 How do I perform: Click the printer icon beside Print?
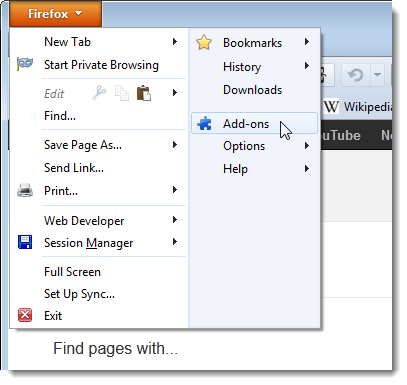[x=25, y=190]
